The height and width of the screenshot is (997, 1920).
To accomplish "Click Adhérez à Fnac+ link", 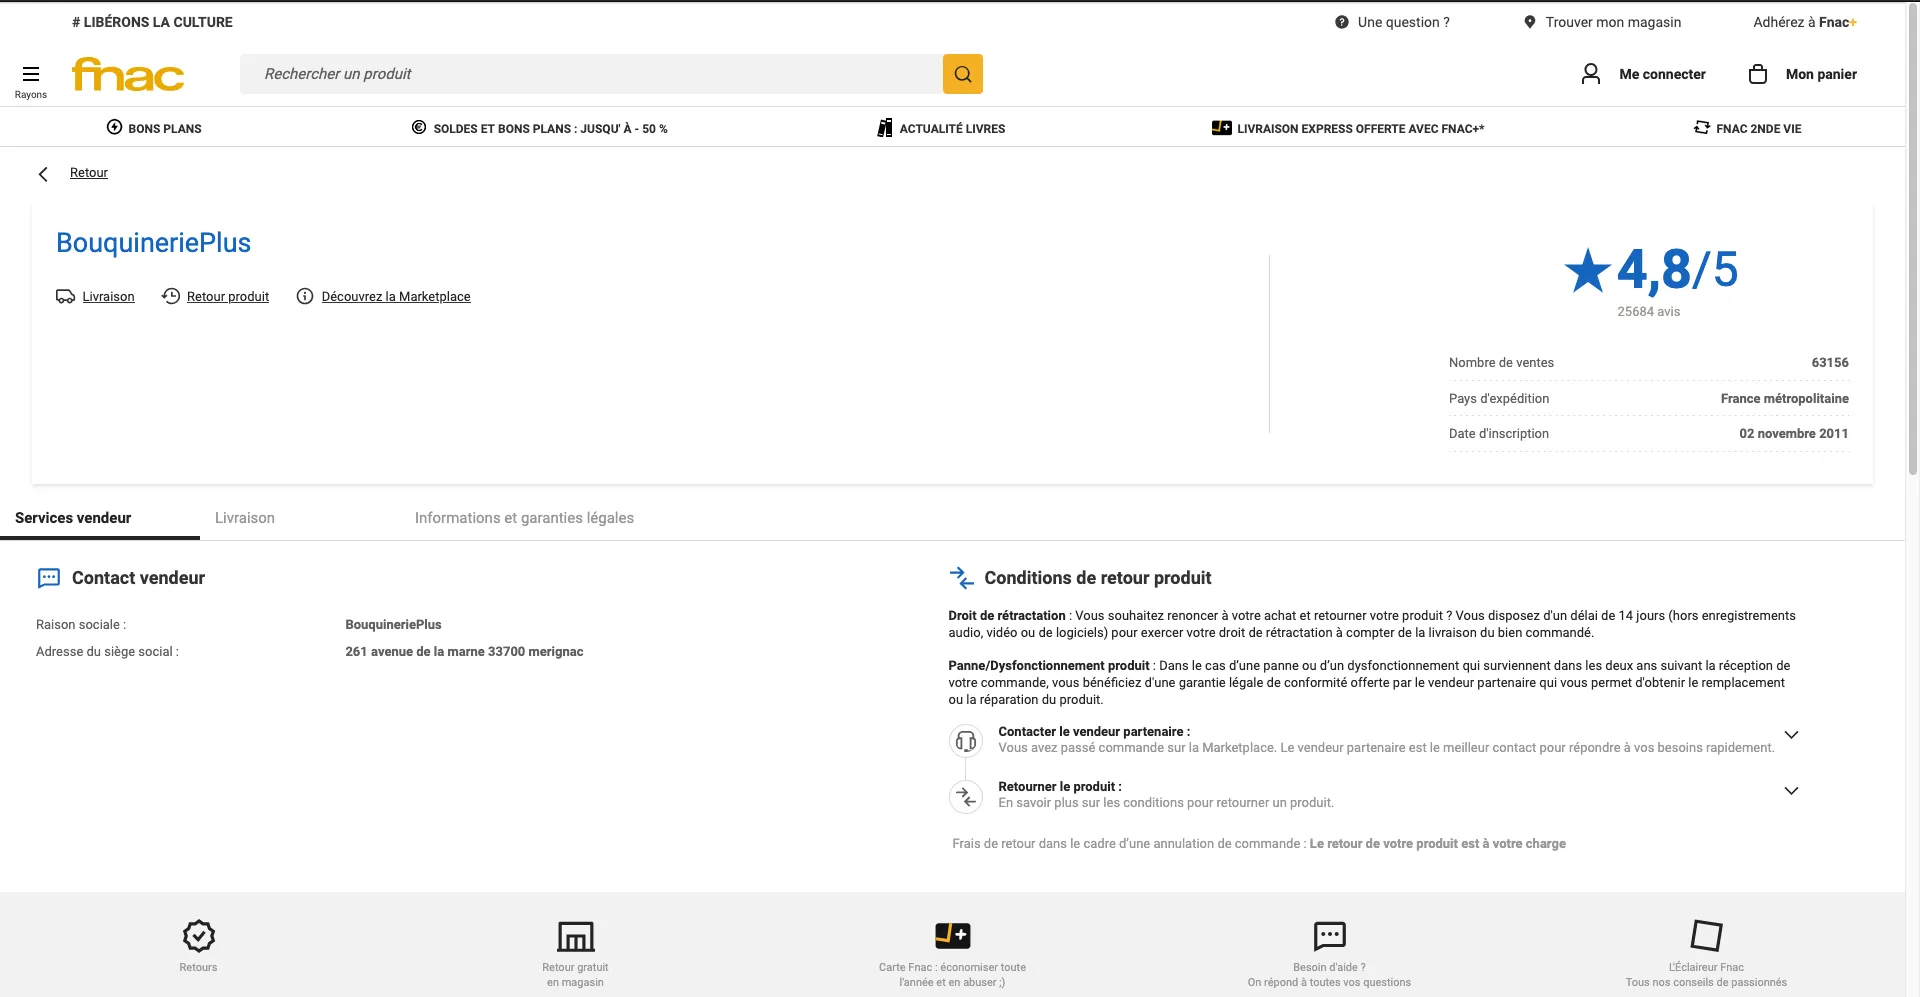I will pyautogui.click(x=1805, y=22).
